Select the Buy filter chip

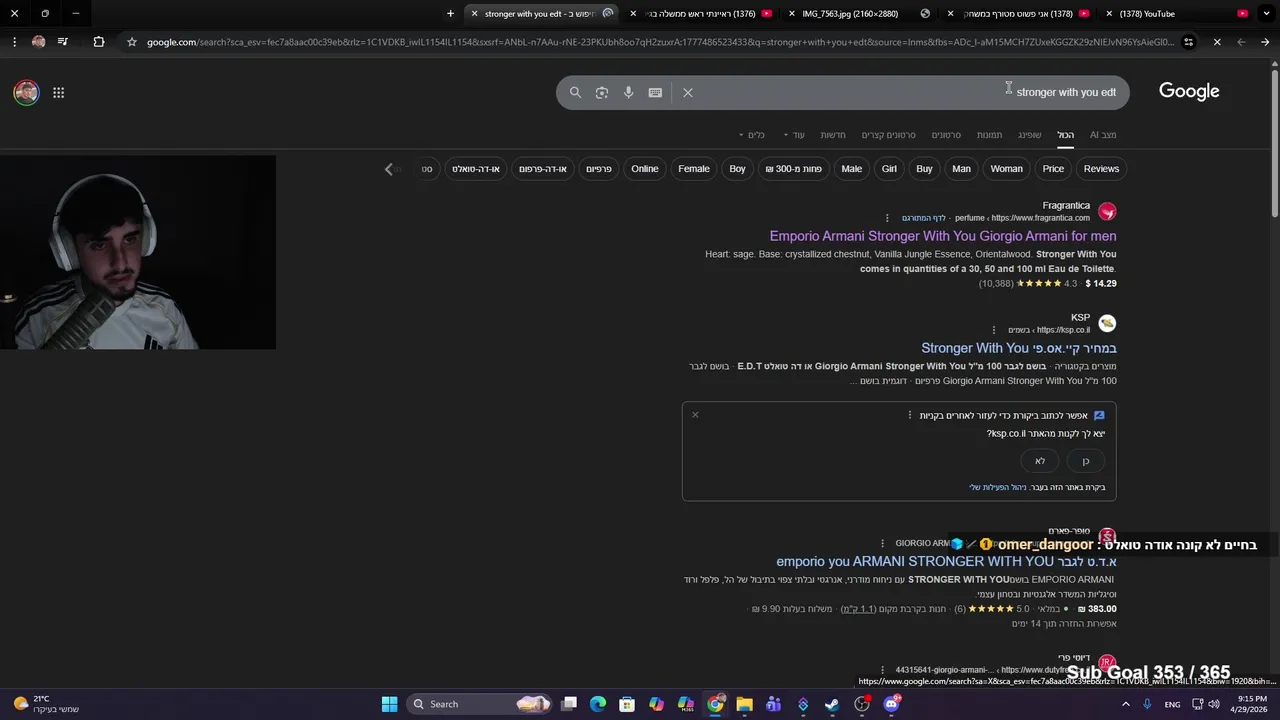(x=924, y=169)
